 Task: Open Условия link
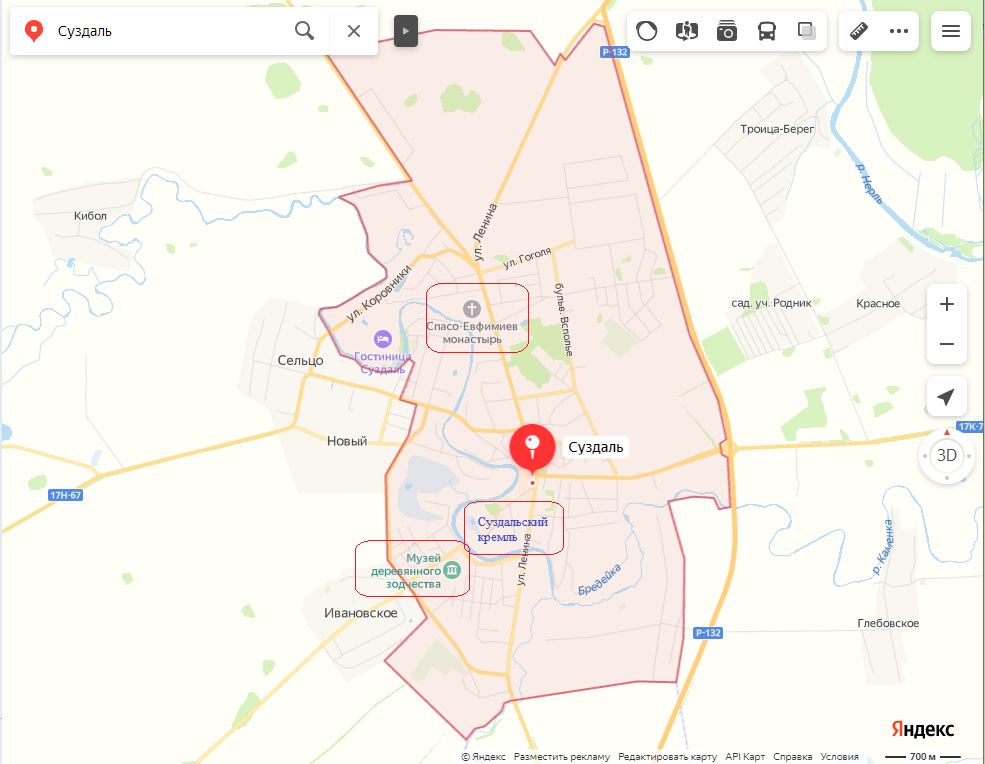click(839, 756)
